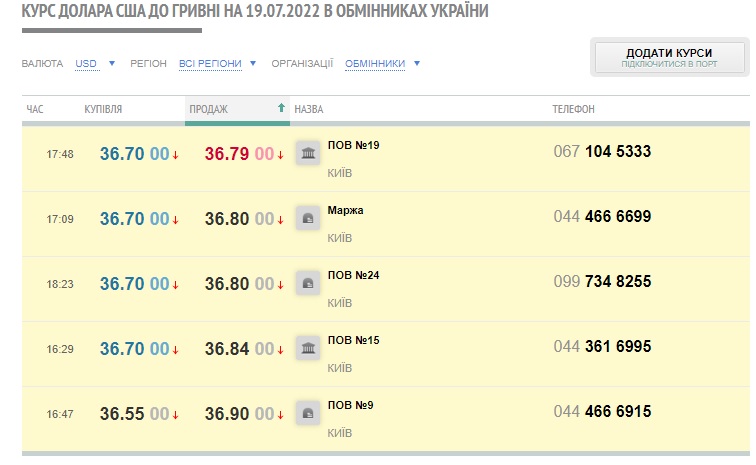Click the exchanger icon beside ПОВ №9
756x465 pixels.
coord(308,412)
